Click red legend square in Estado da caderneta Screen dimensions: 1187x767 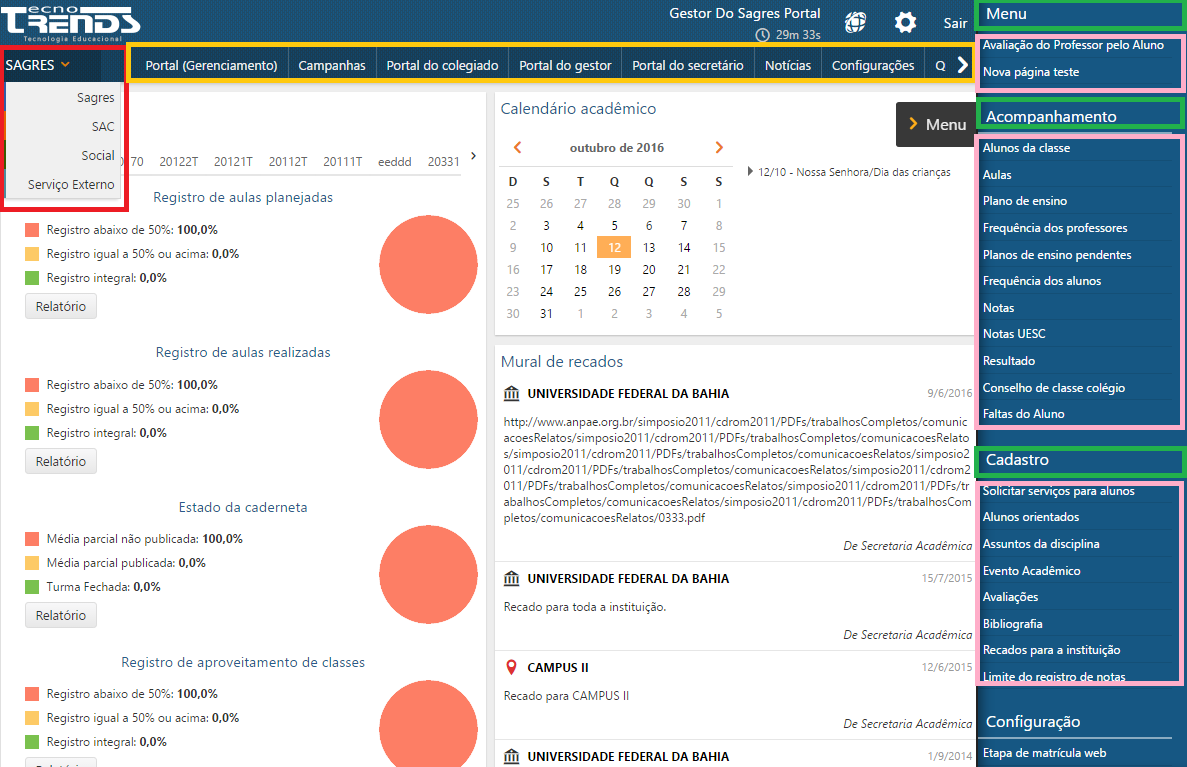point(32,539)
